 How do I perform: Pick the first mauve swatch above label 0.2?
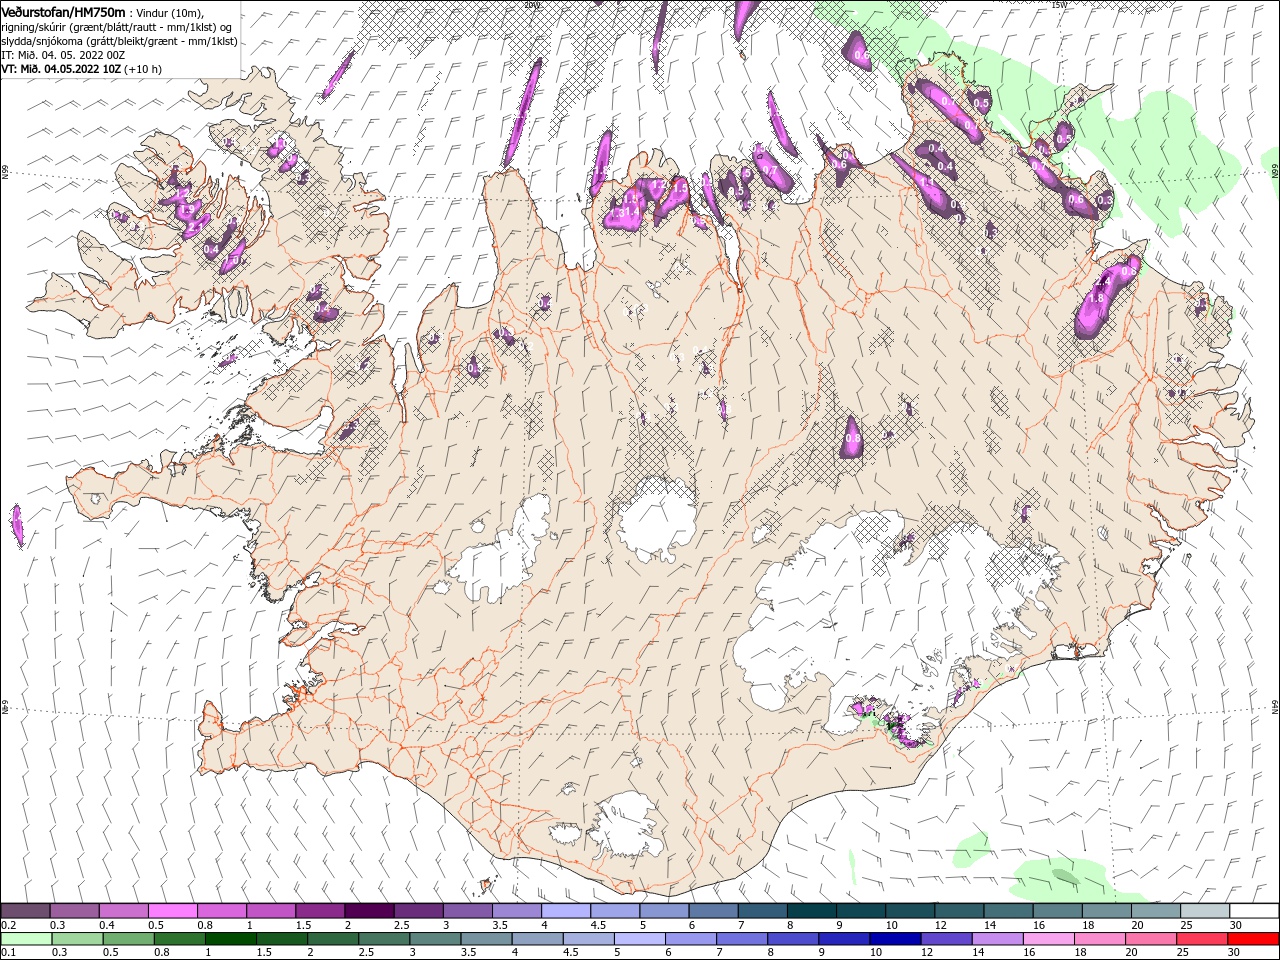(x=25, y=911)
